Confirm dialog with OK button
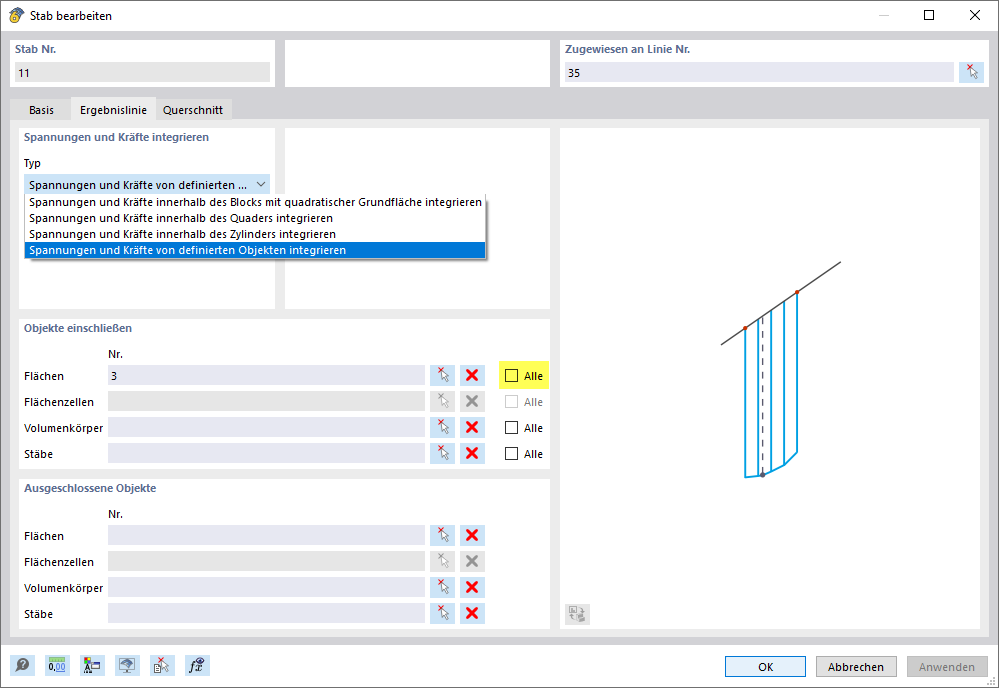This screenshot has height=688, width=999. click(765, 666)
